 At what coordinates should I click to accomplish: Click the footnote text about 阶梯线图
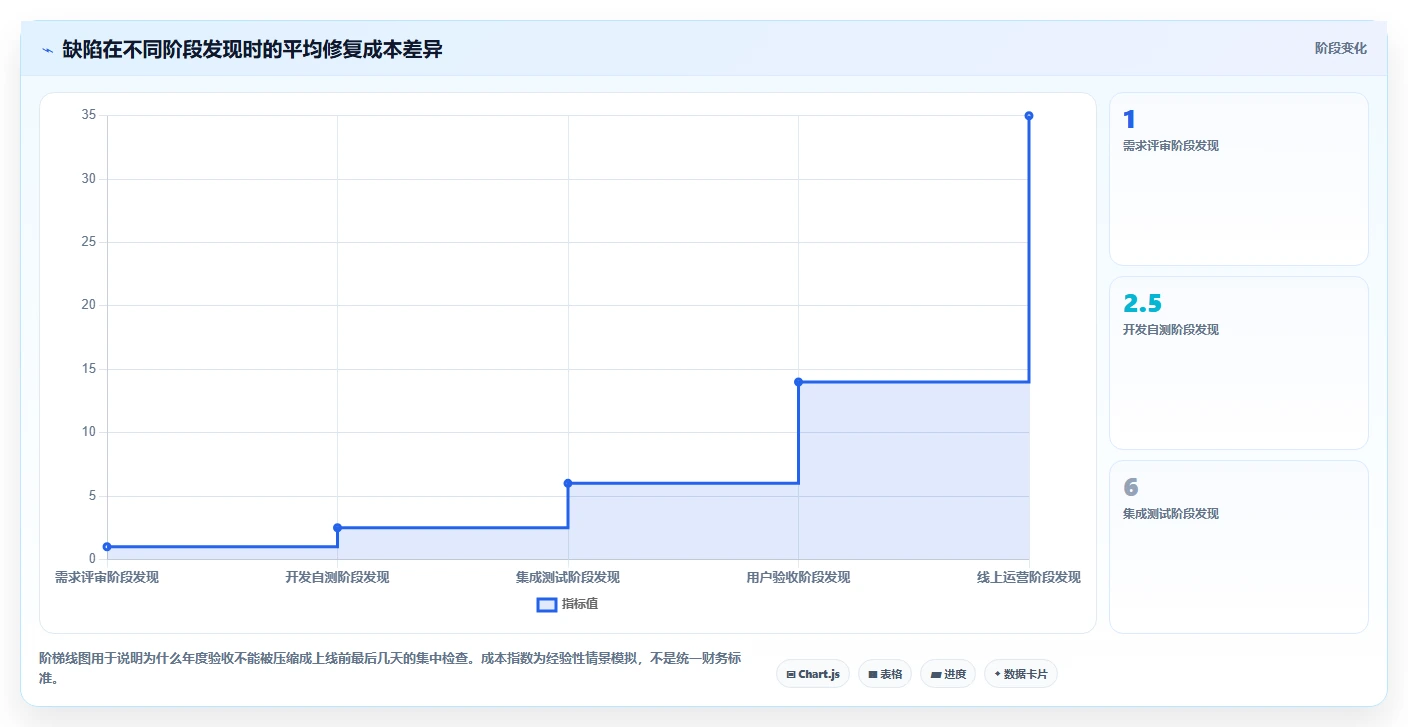[390, 668]
